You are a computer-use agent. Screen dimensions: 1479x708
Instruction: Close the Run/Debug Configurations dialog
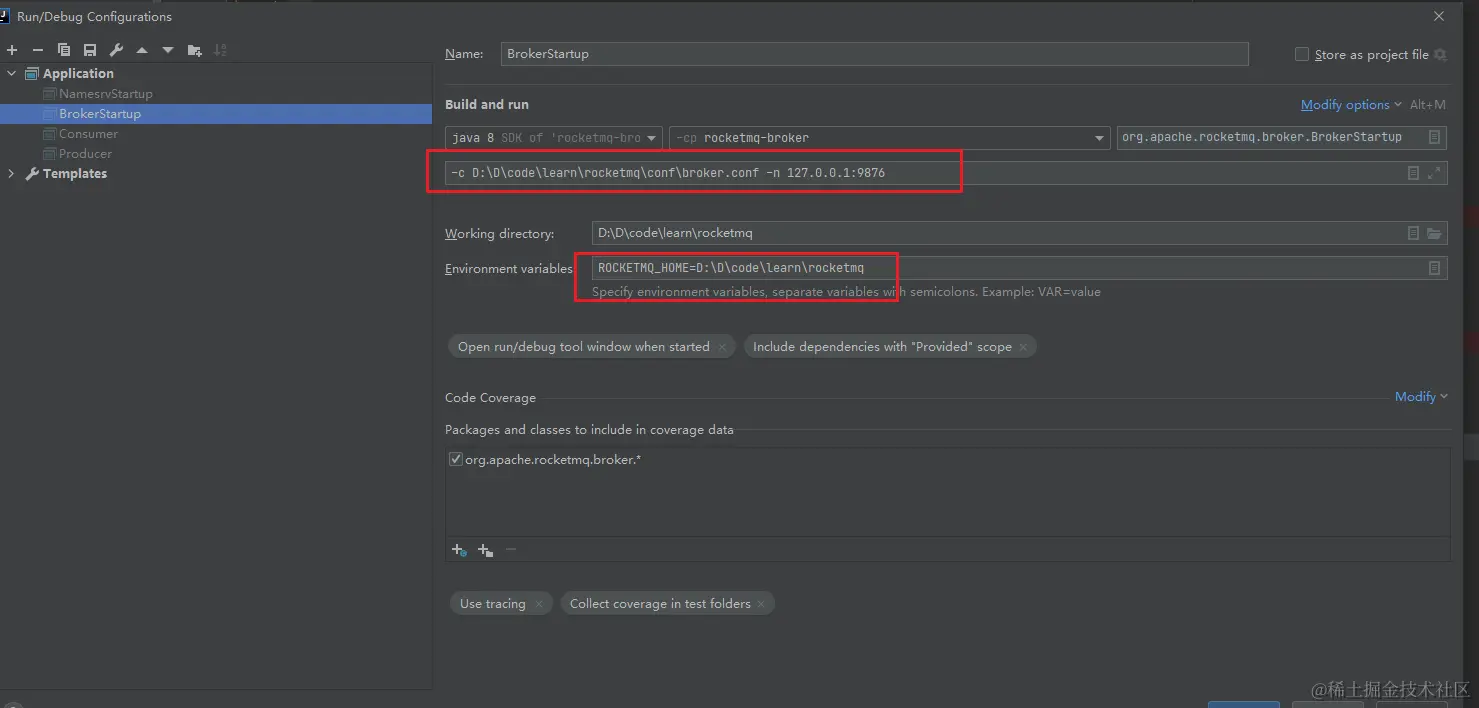[1439, 16]
